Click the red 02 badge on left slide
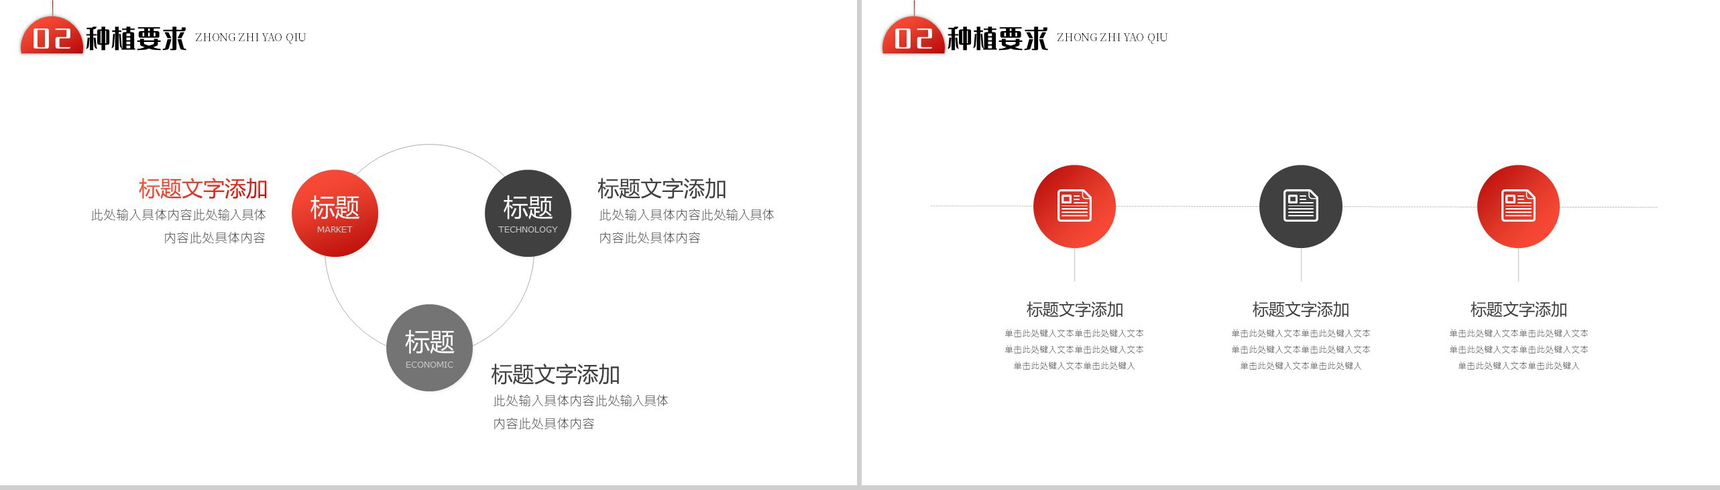Viewport: 1720px width, 490px height. click(51, 37)
